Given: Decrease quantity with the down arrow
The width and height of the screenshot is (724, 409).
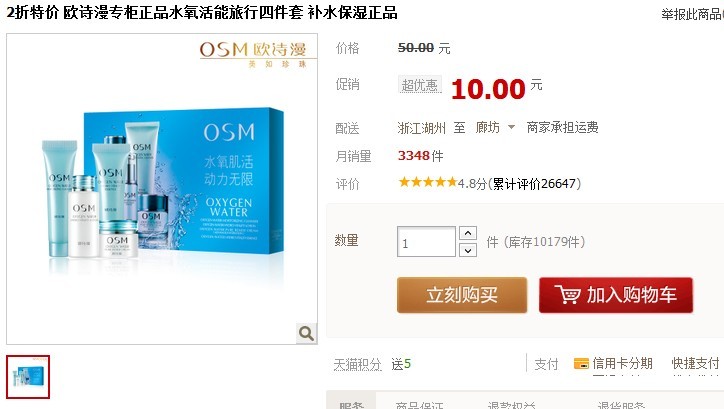Looking at the screenshot, I should [468, 250].
